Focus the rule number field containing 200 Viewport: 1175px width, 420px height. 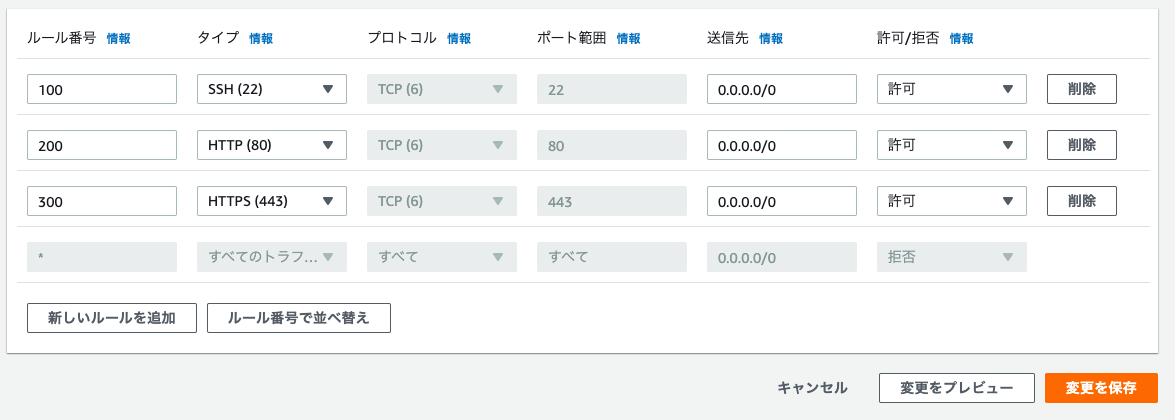[x=102, y=145]
